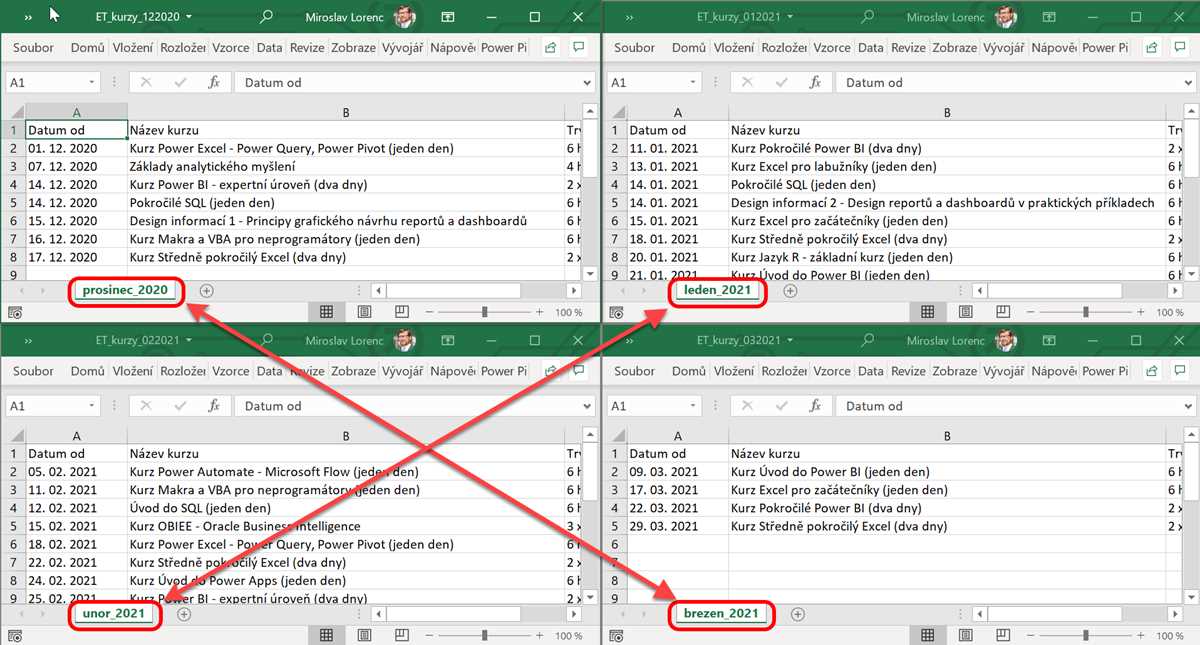Image resolution: width=1200 pixels, height=645 pixels.
Task: Click the search magnifier in ET_kurzy_012021 window
Action: coord(867,17)
